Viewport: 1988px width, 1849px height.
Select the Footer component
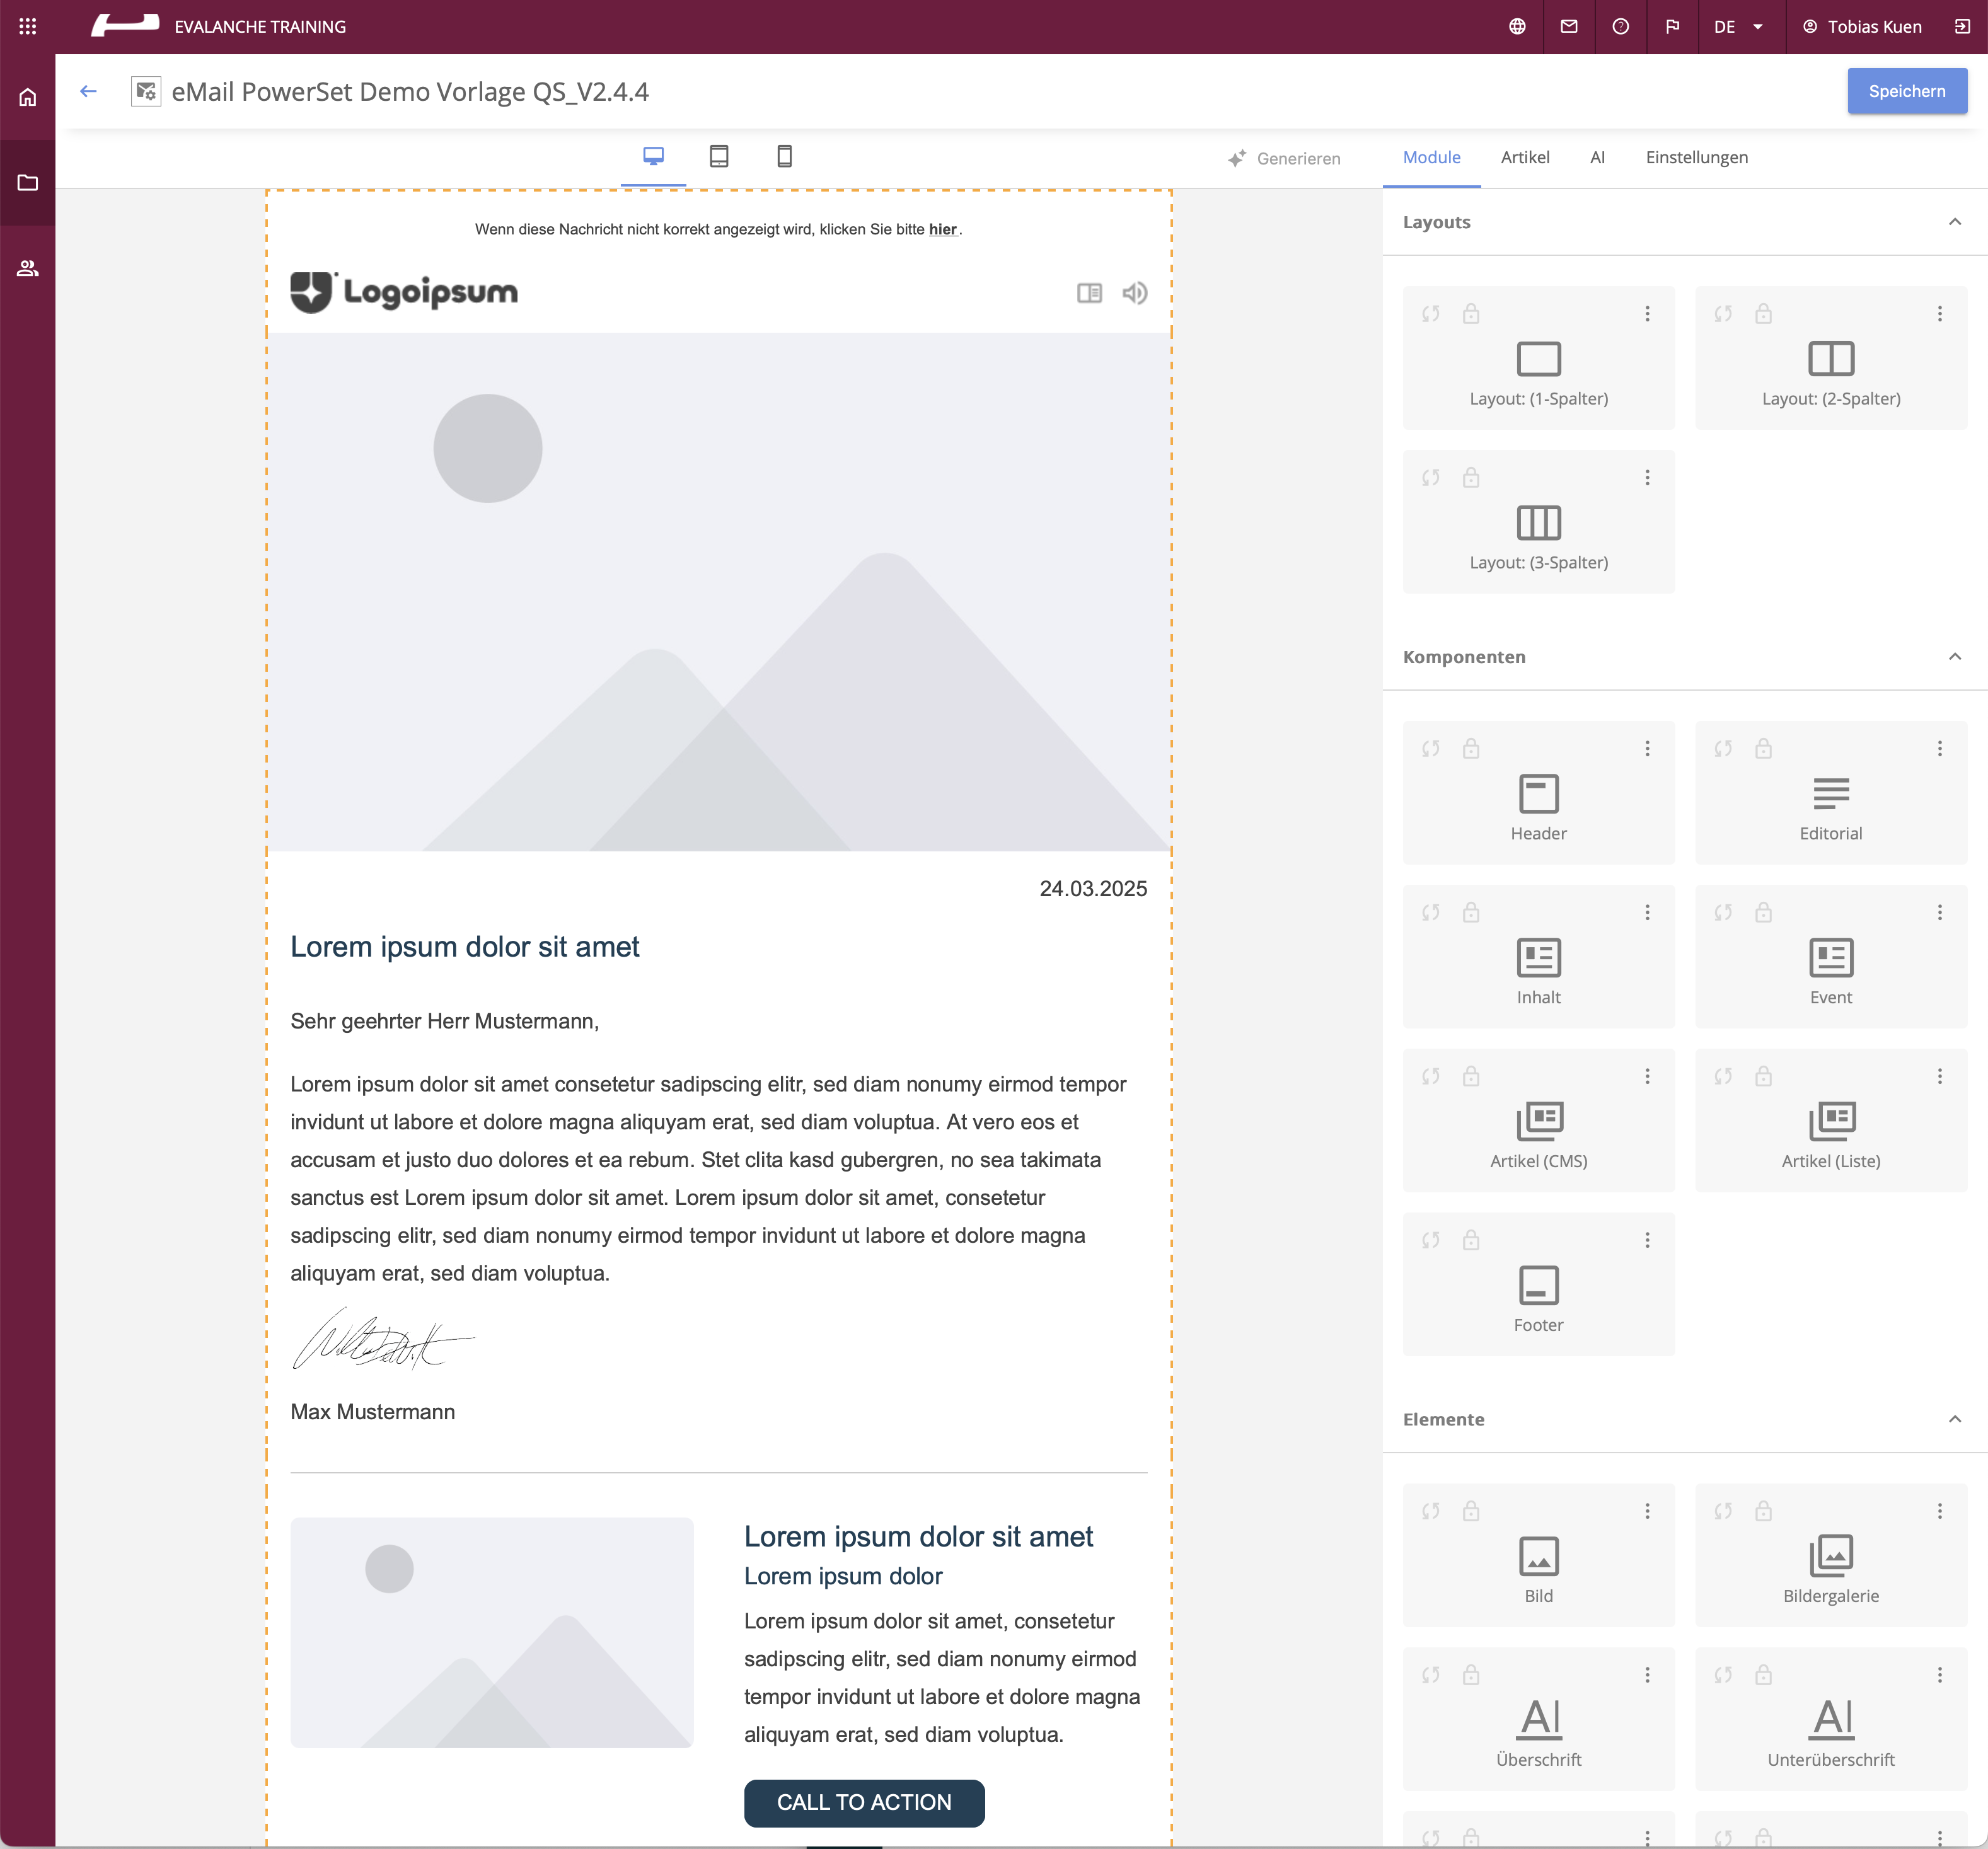tap(1538, 1285)
